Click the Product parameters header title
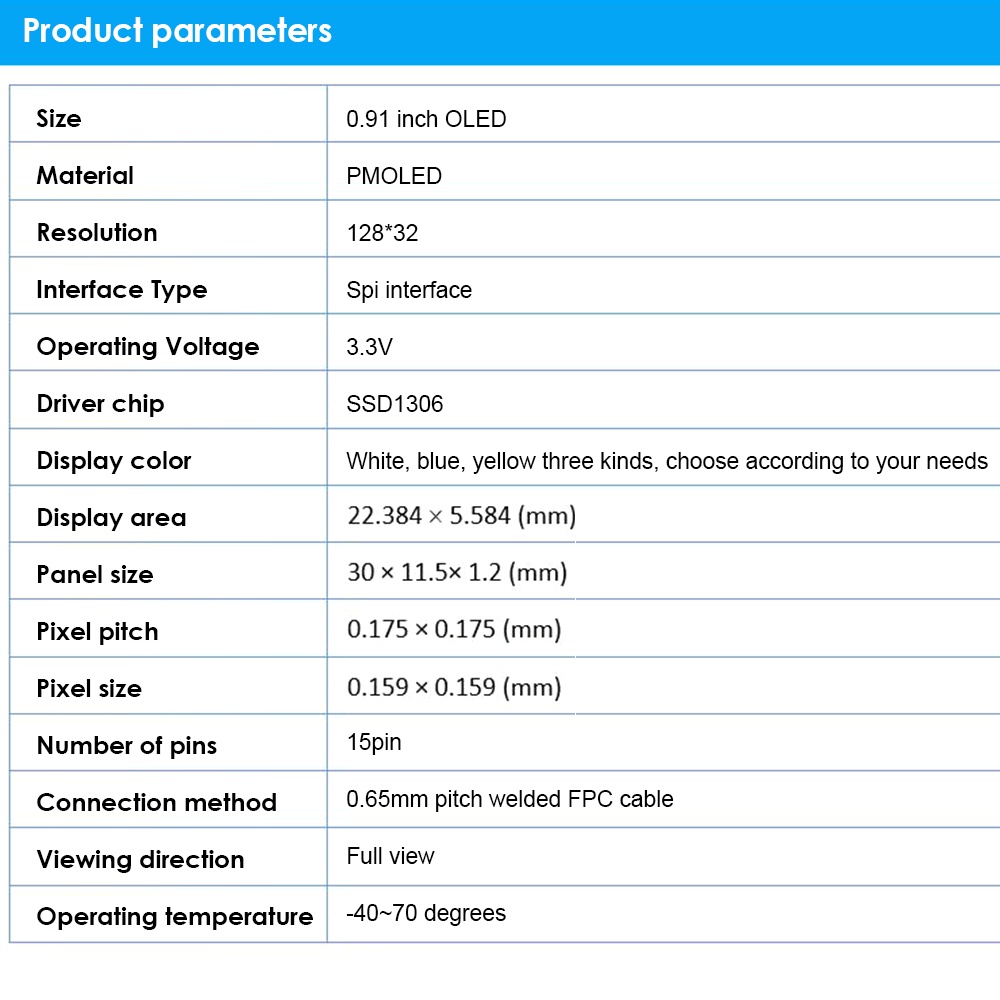The image size is (1000, 1000). [177, 31]
